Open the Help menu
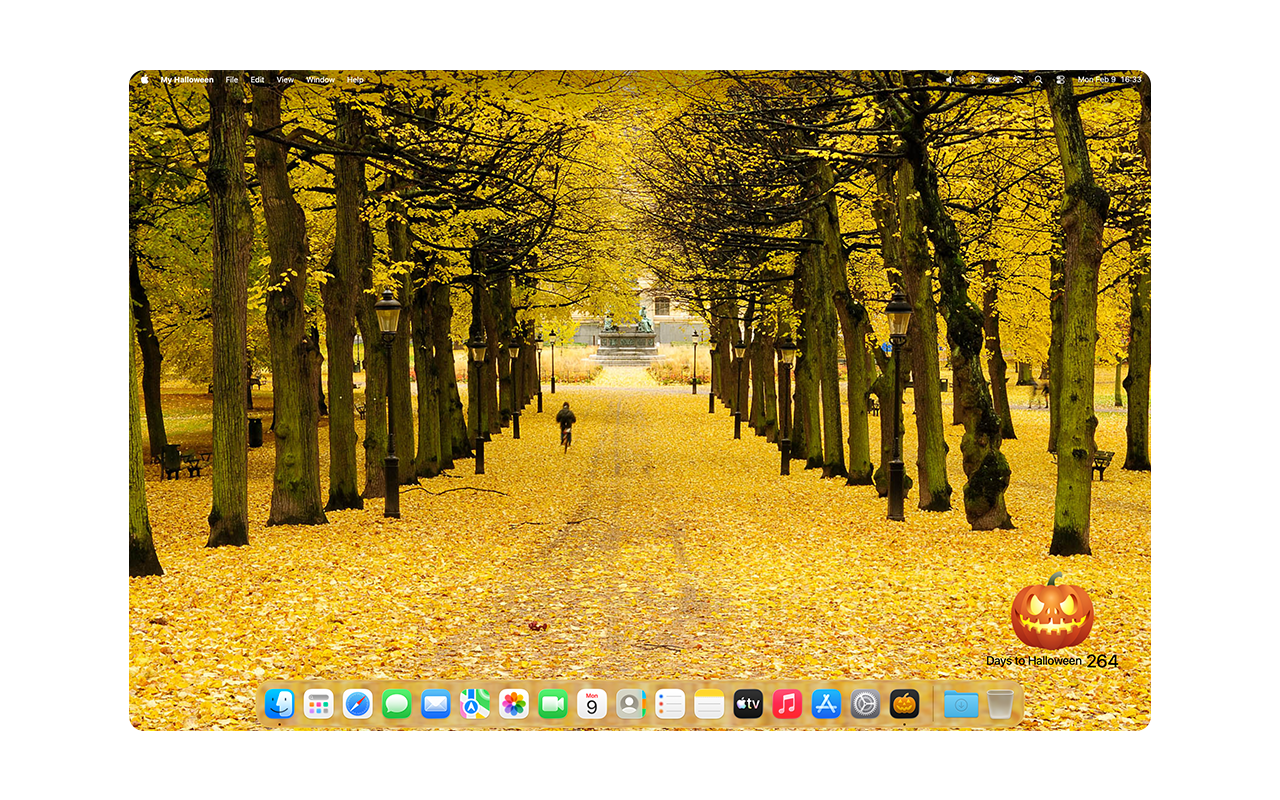The width and height of the screenshot is (1280, 800). 355,80
